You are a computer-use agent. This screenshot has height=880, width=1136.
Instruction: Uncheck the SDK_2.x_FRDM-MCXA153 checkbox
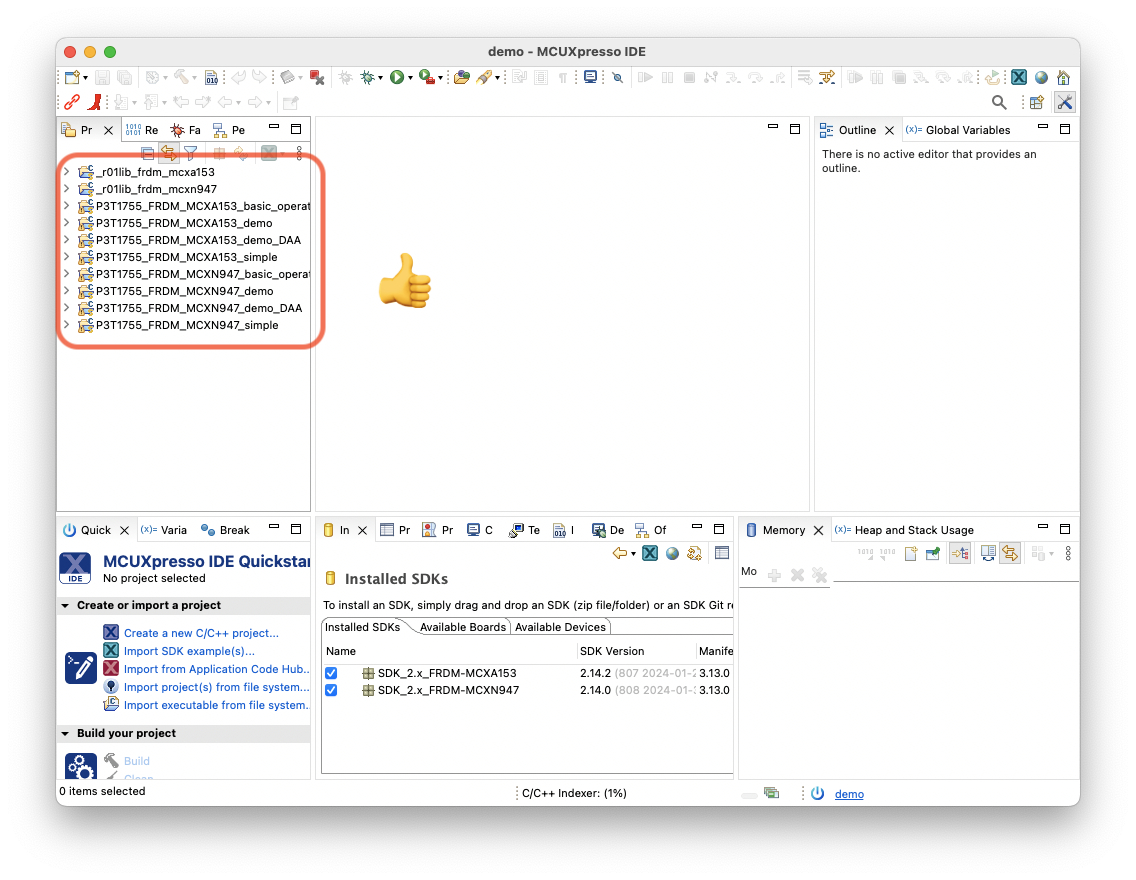pos(331,673)
